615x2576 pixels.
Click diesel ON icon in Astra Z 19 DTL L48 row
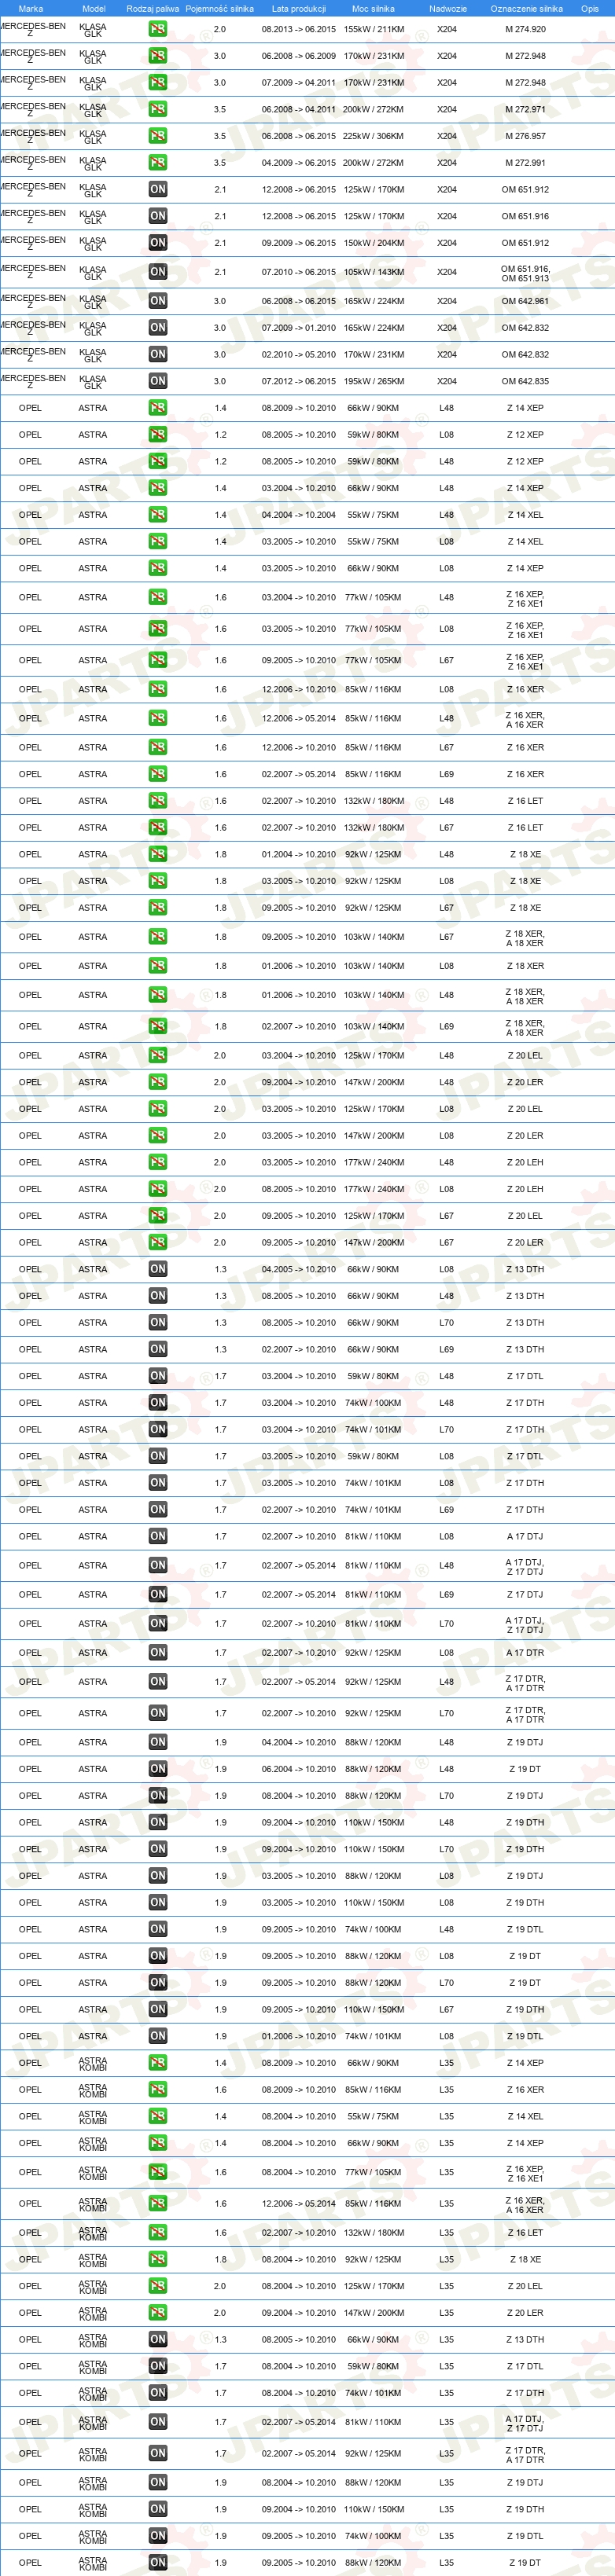(158, 1930)
